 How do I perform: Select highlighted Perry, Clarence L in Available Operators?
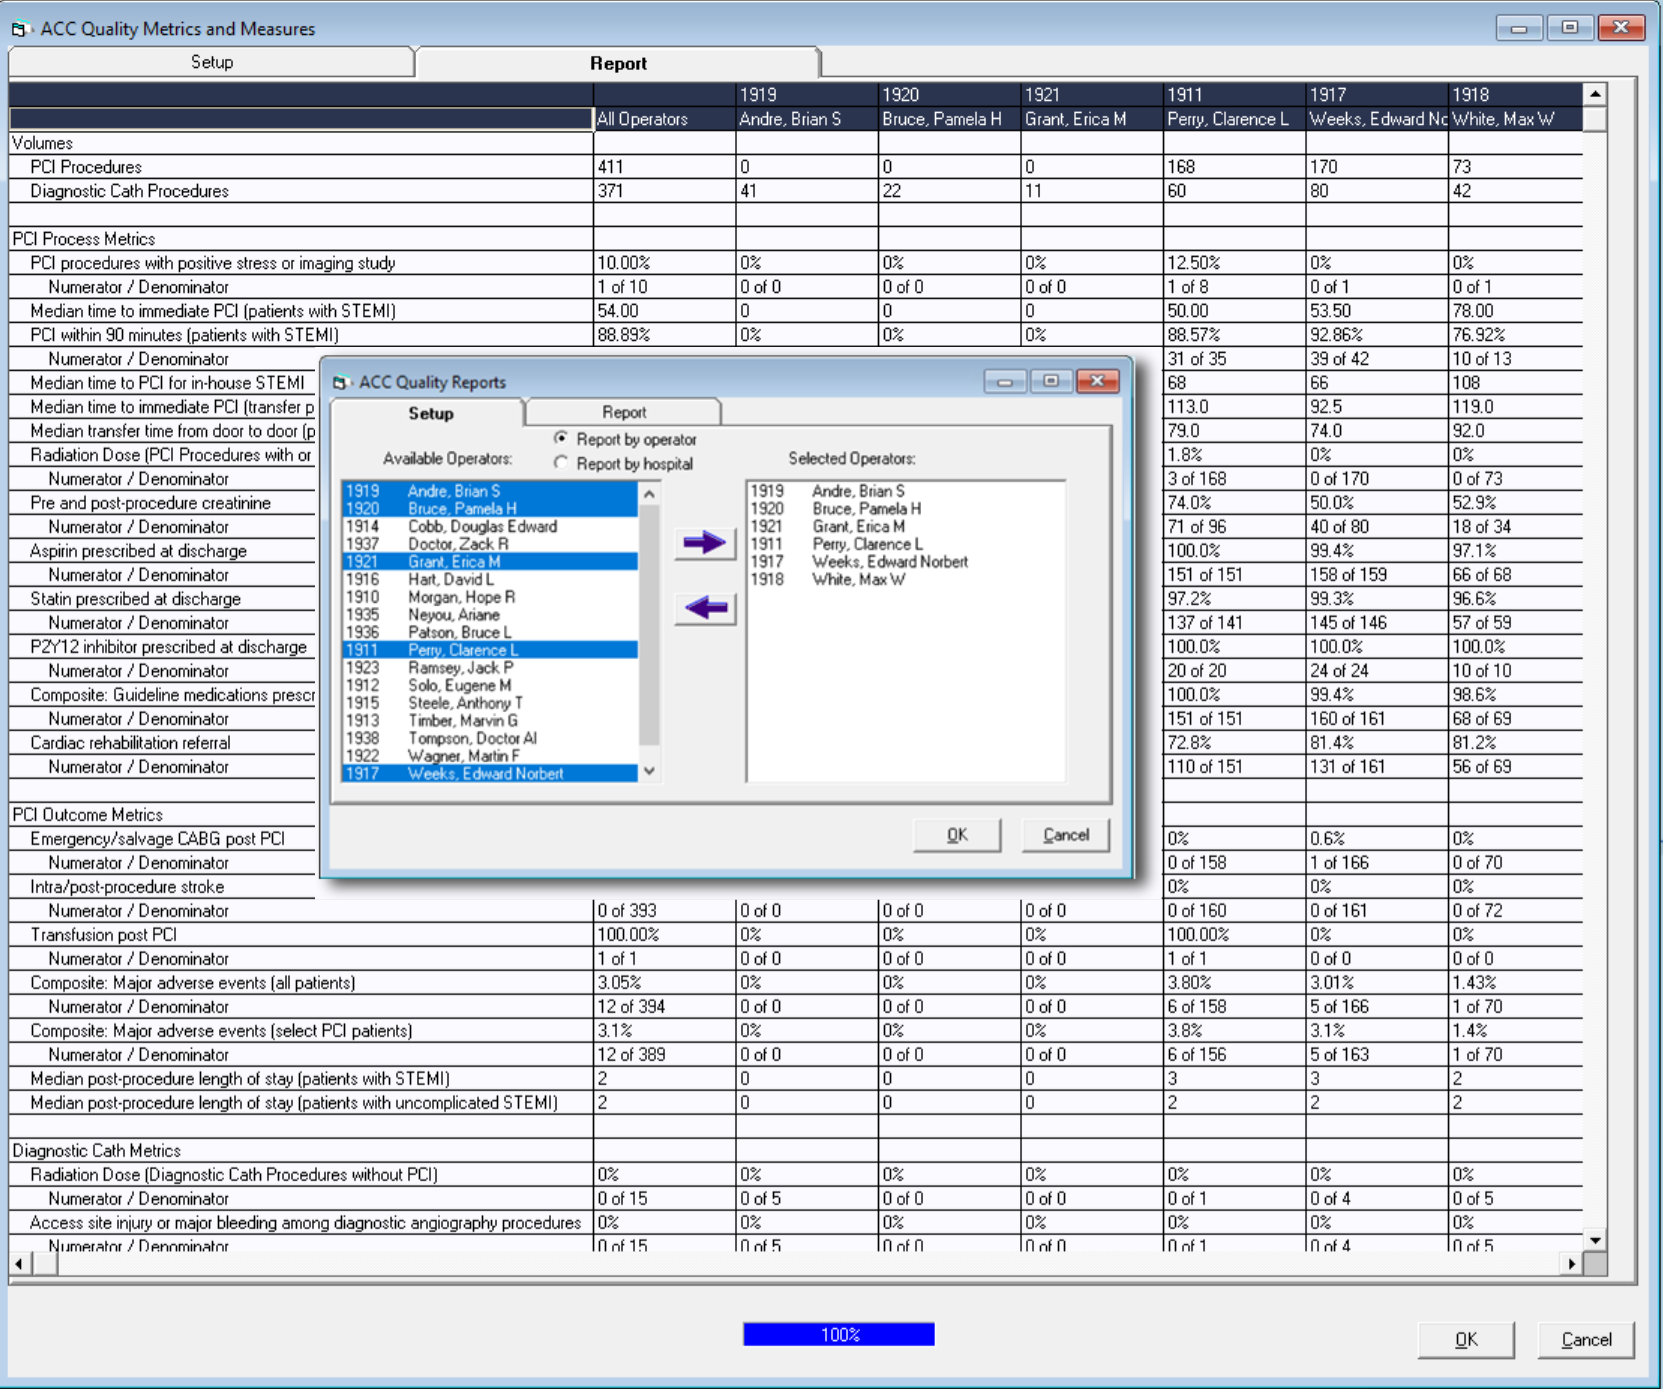490,650
